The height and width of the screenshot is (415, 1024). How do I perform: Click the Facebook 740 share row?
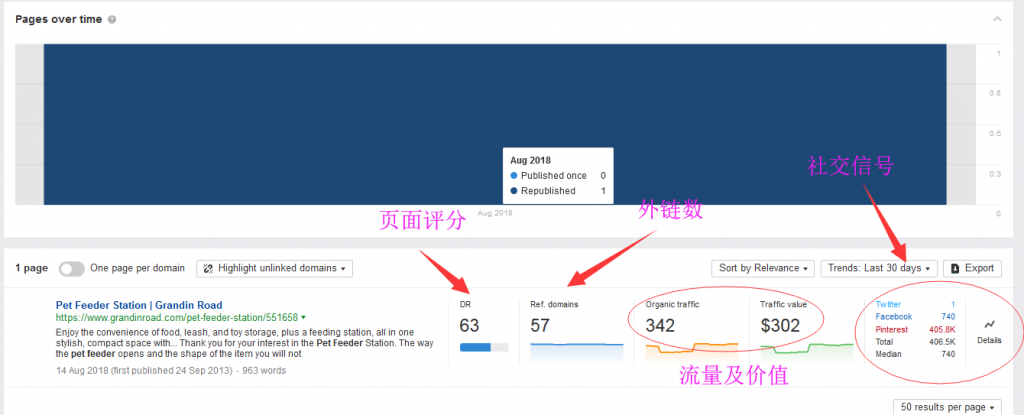(x=915, y=317)
